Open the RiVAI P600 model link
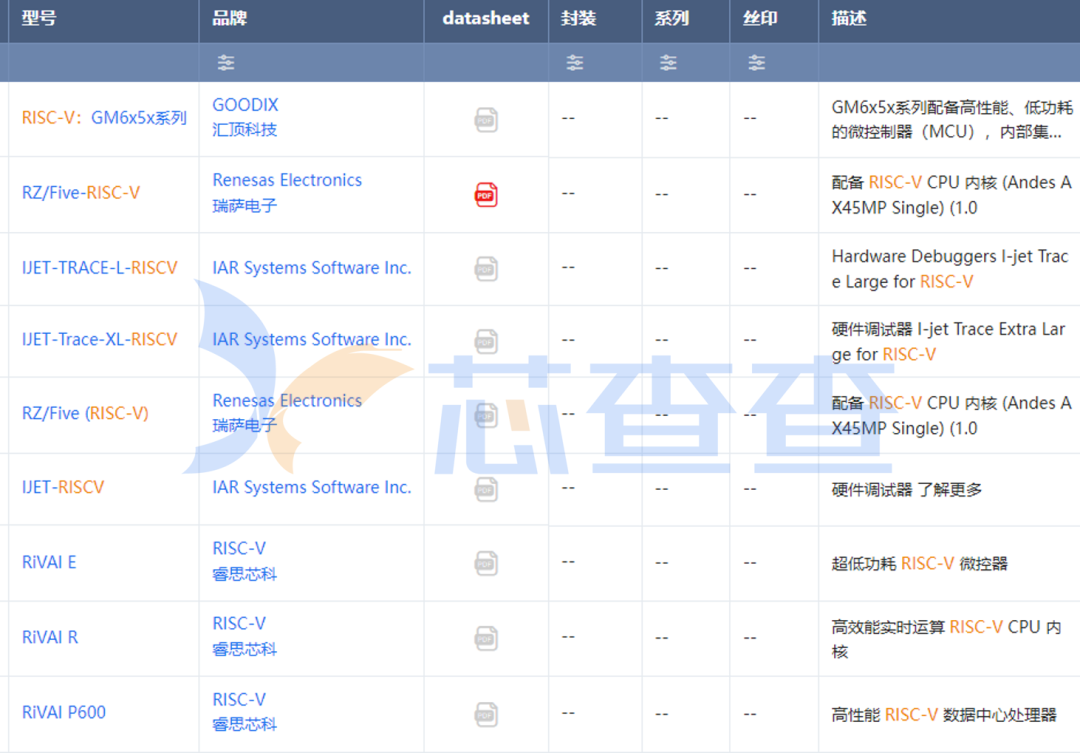1080x753 pixels. pos(63,712)
